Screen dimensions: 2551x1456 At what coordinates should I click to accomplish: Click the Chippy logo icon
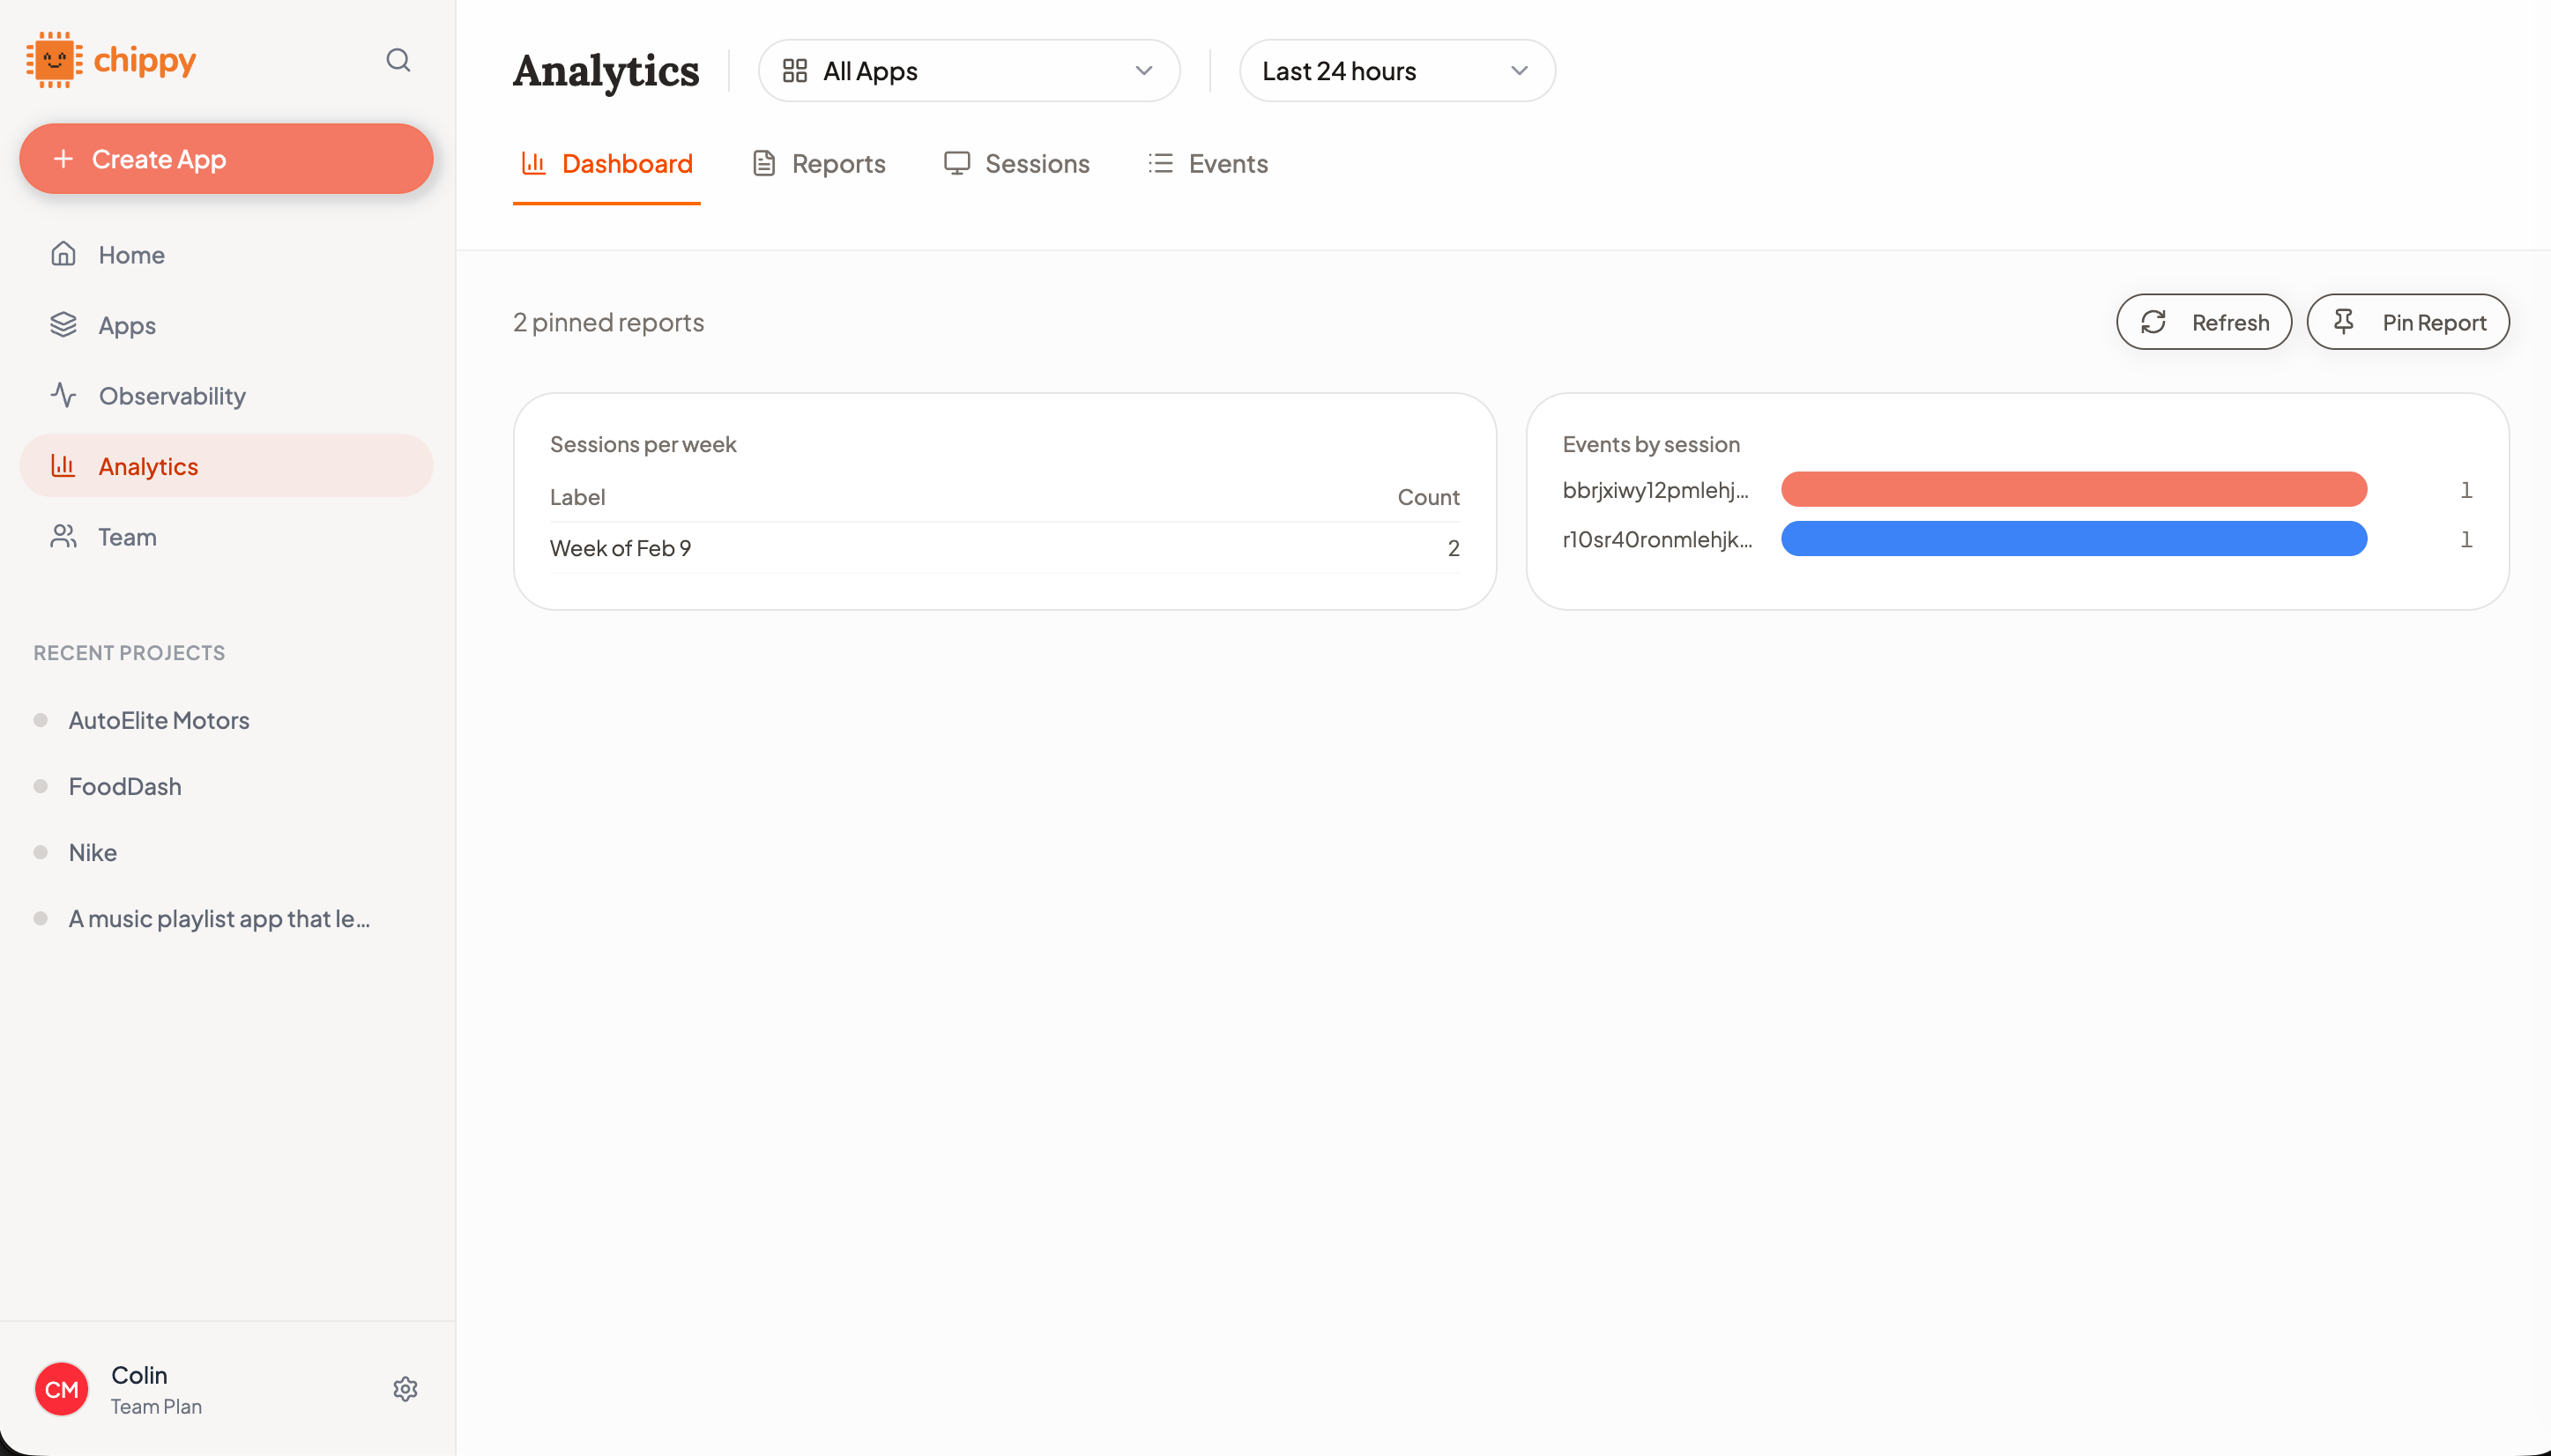[x=54, y=60]
